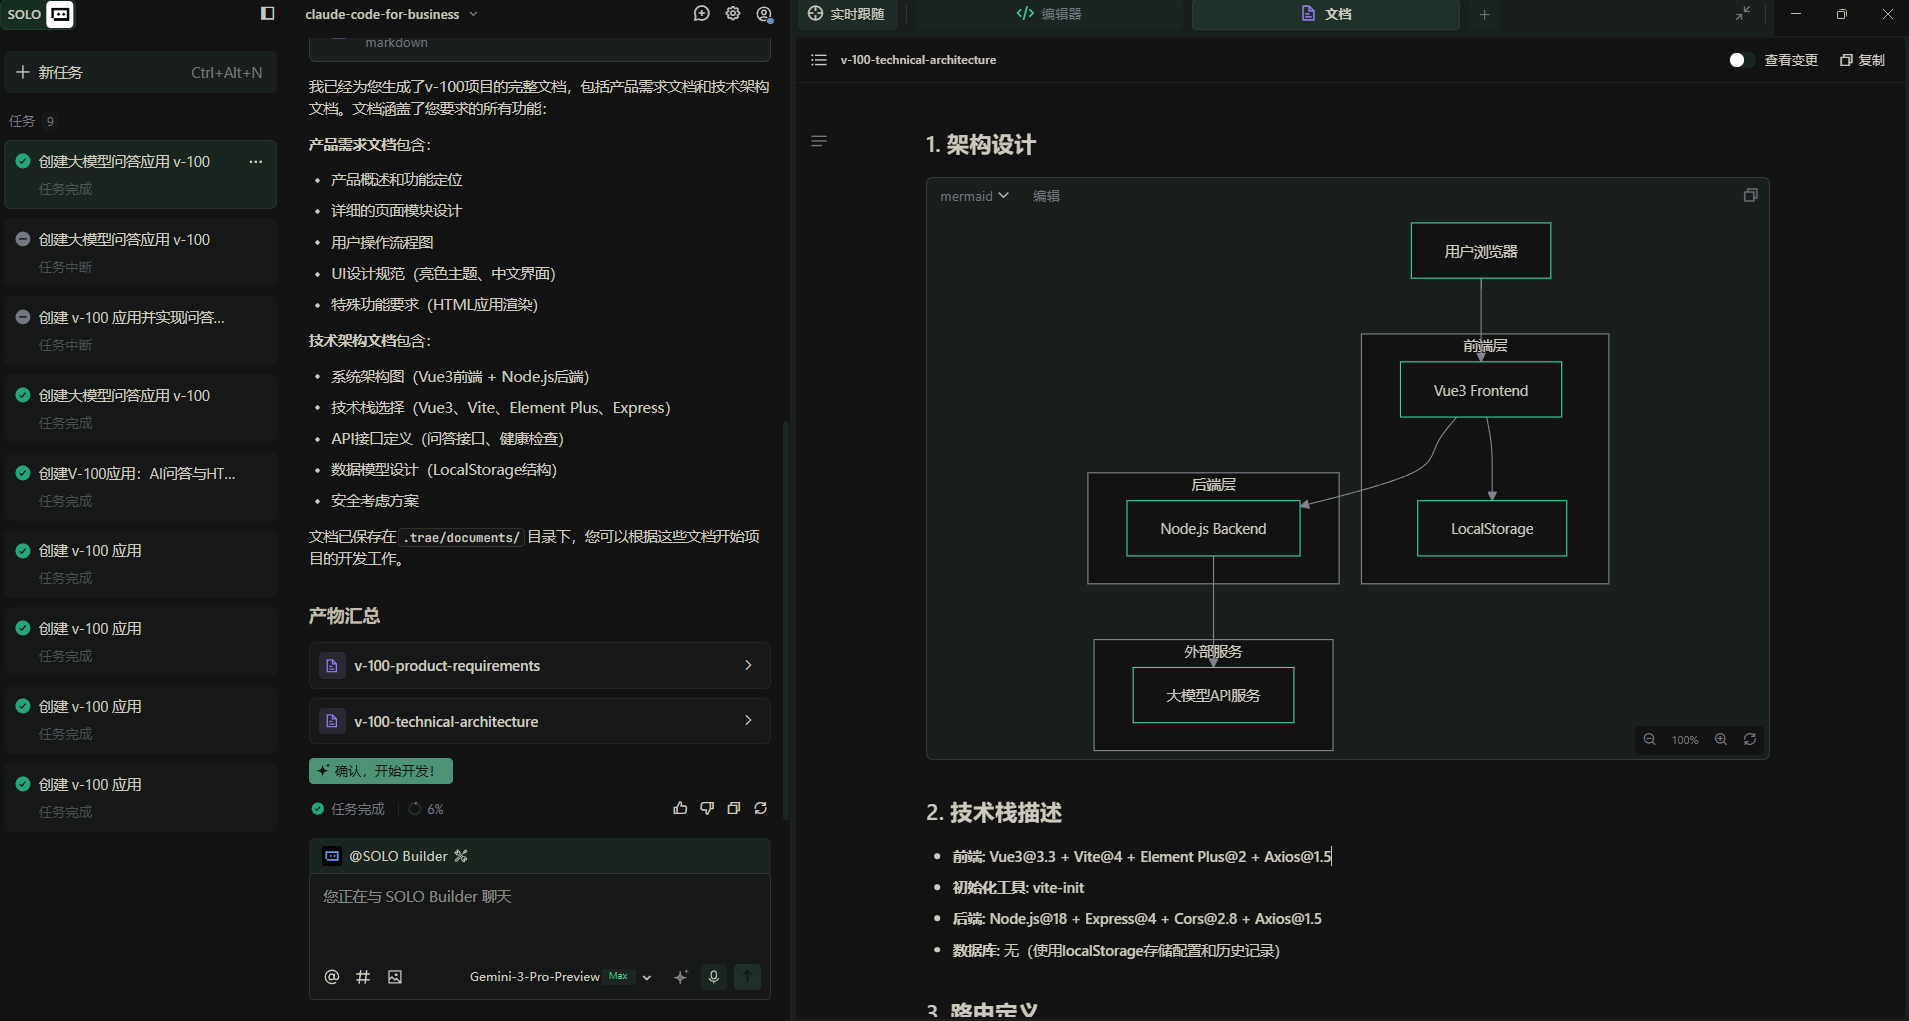This screenshot has height=1021, width=1909.
Task: Toggle the 查看变更 switch
Action: 1741,60
